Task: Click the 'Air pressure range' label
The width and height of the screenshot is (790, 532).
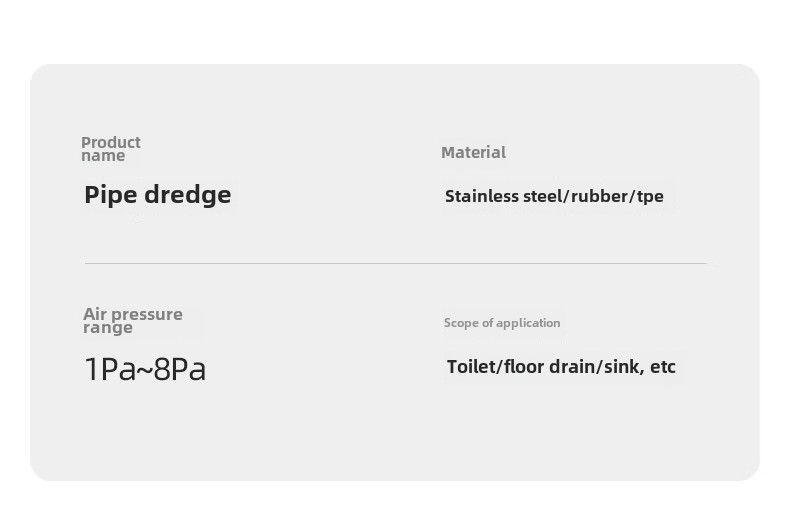Action: 133,321
